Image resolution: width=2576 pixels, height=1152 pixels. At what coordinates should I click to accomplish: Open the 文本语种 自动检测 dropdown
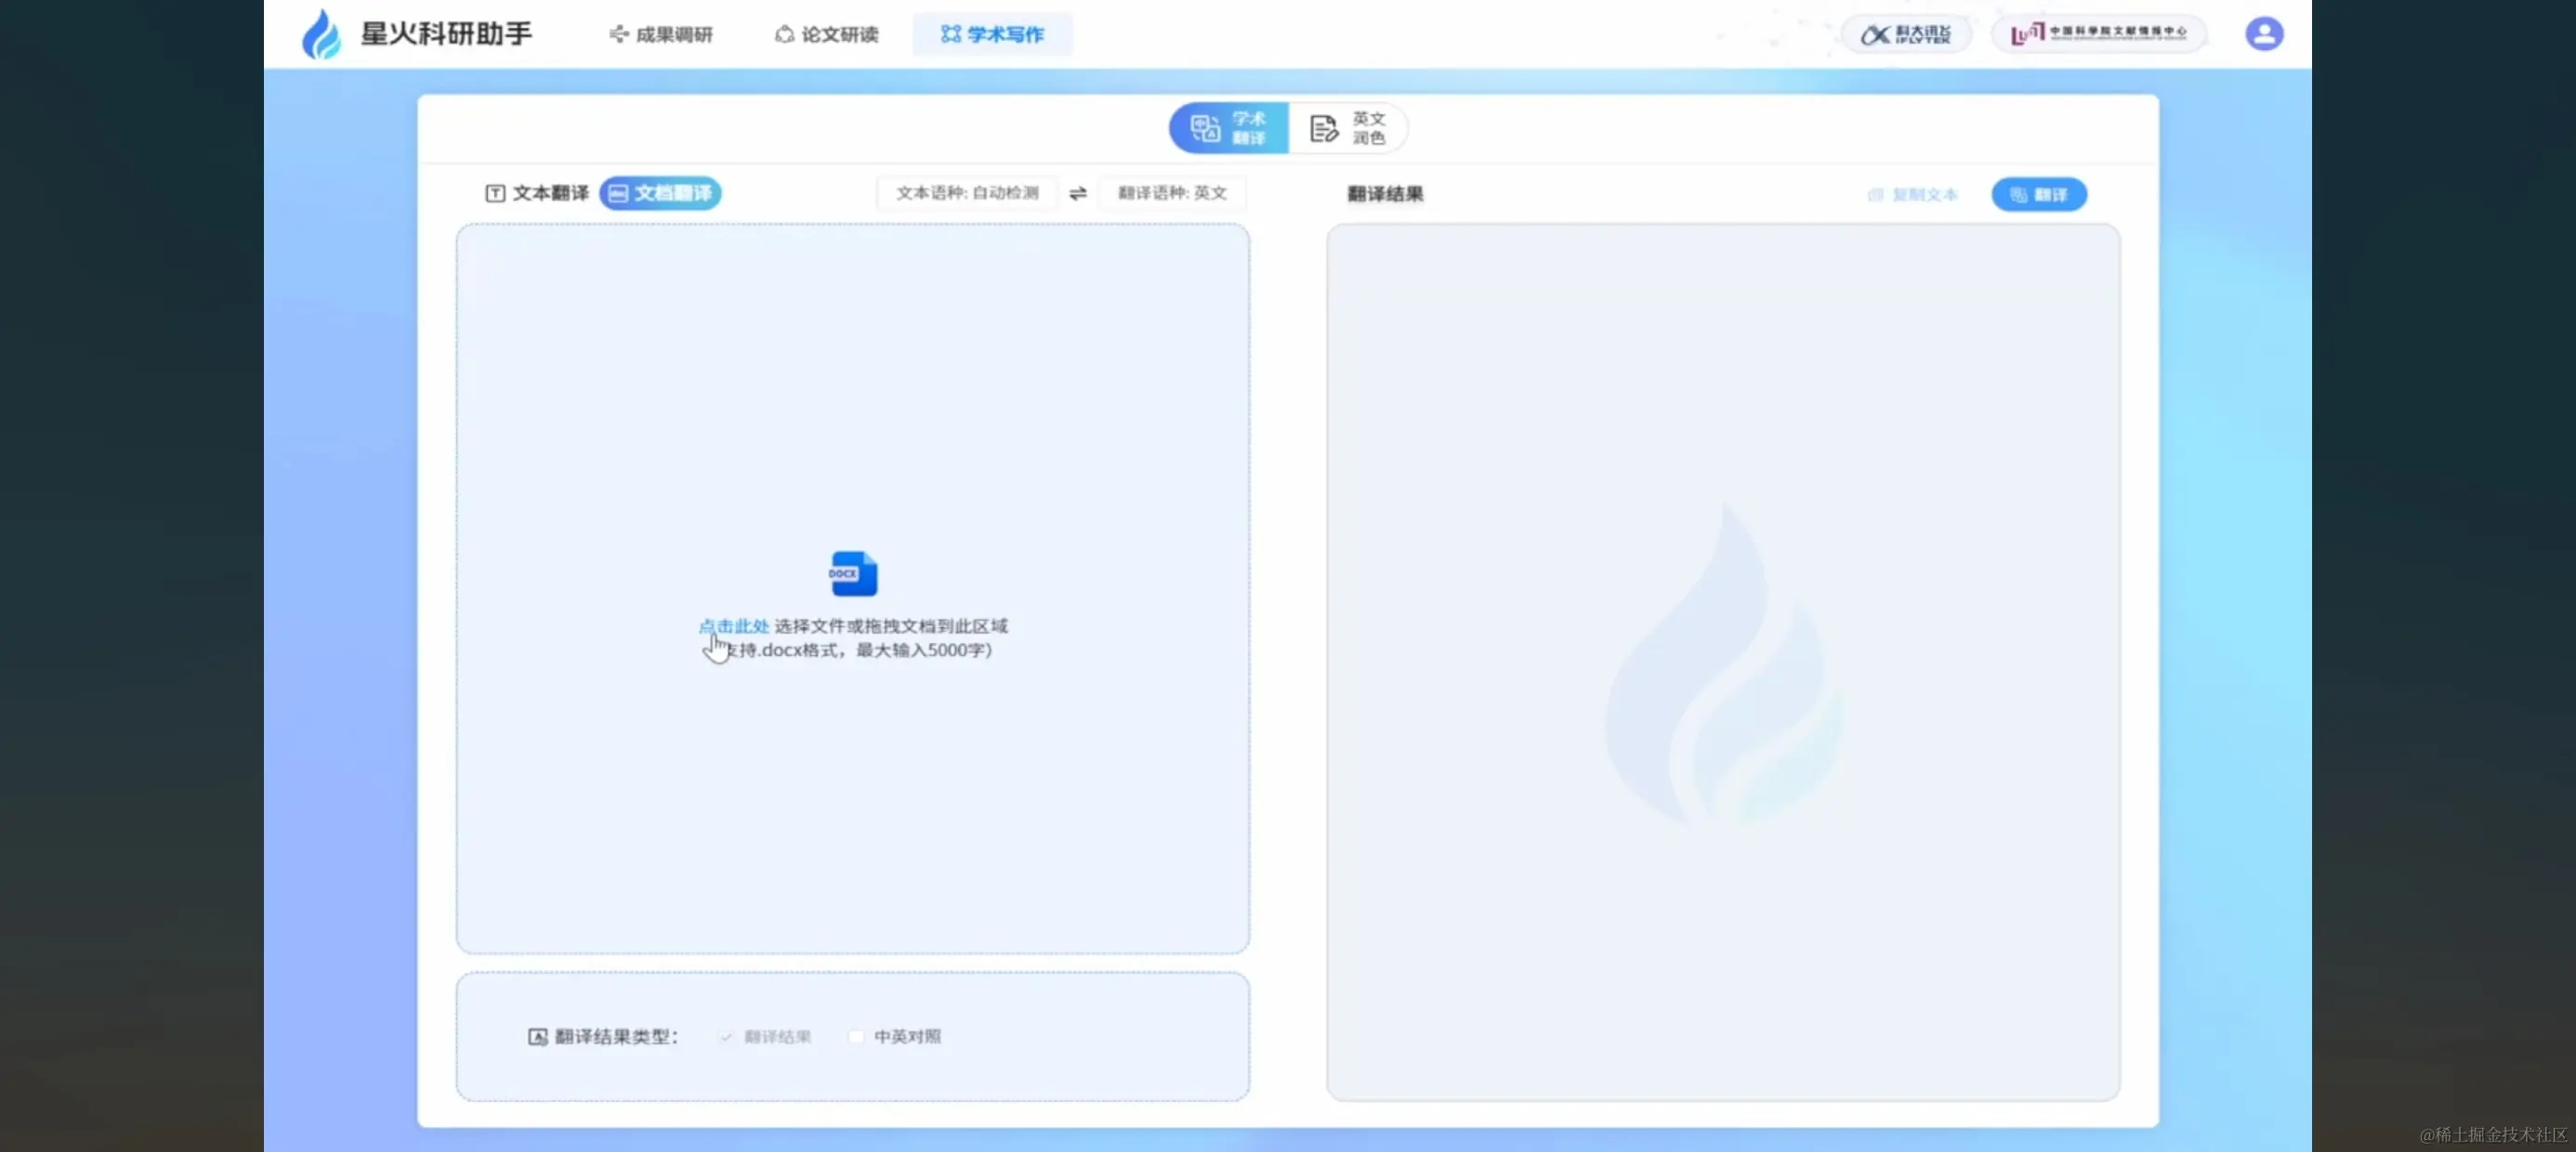[966, 193]
